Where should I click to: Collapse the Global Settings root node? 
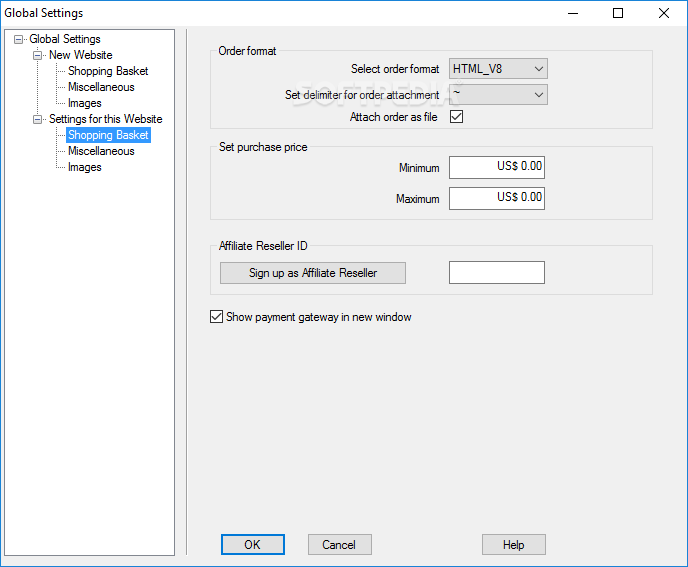pyautogui.click(x=18, y=39)
